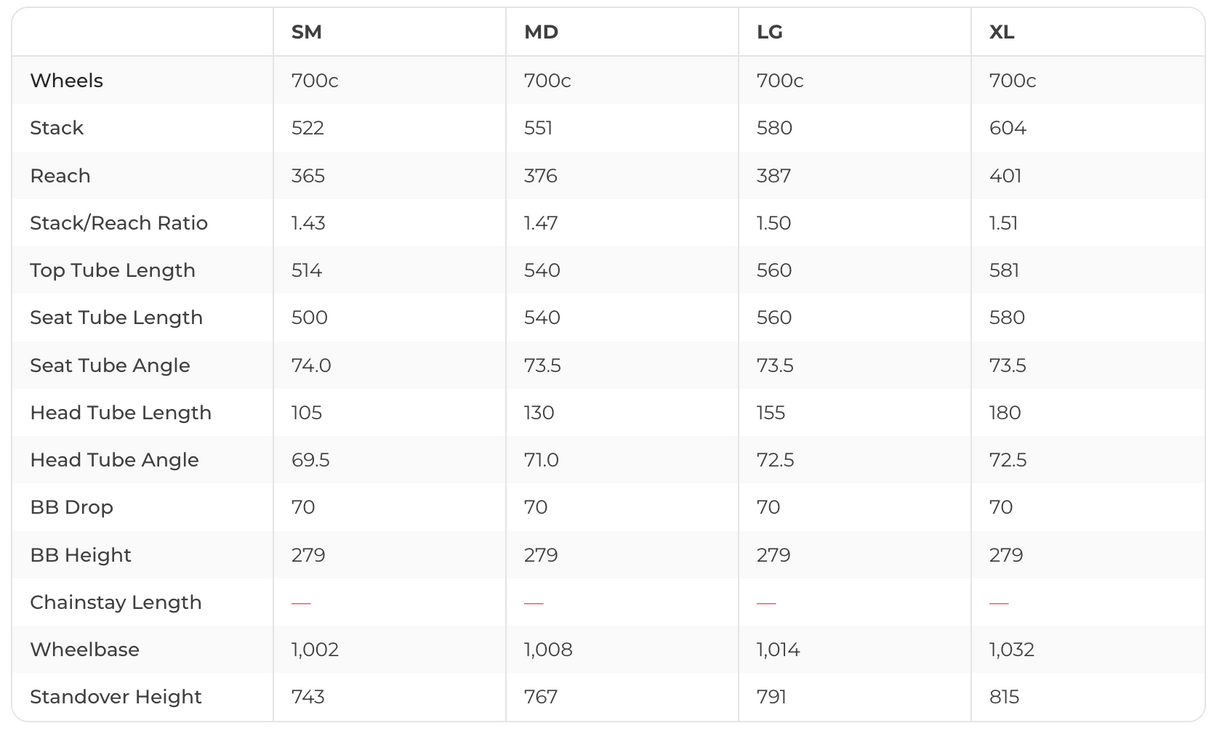Select the Wheels row label

click(66, 80)
